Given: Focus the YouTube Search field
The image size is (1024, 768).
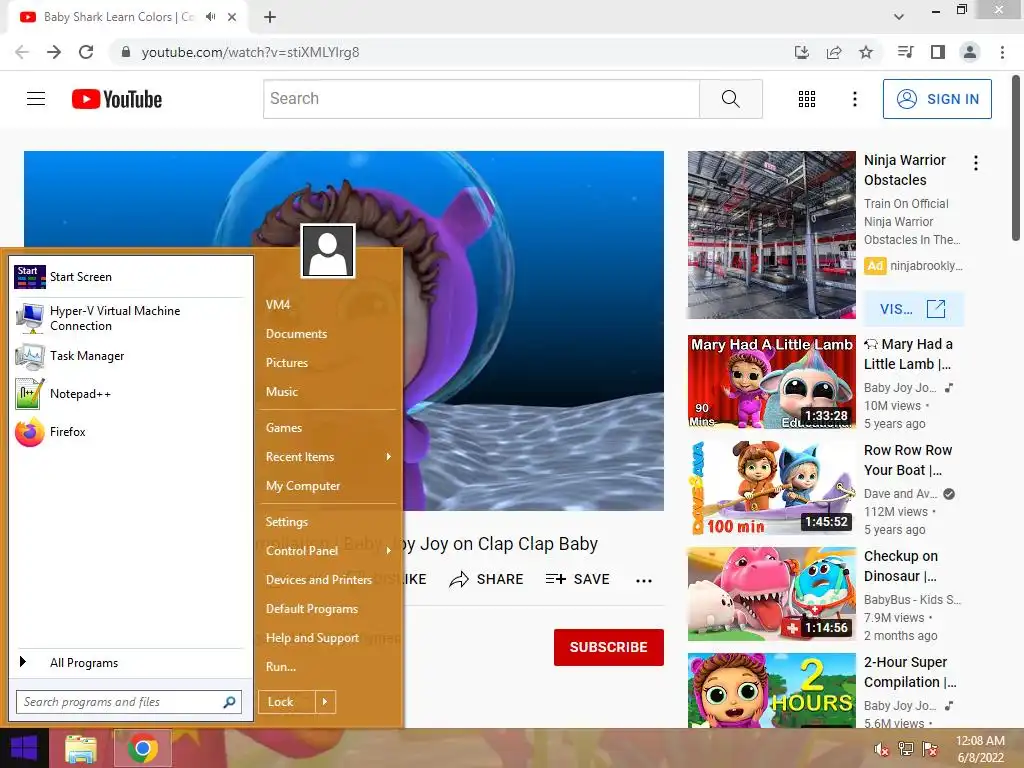Looking at the screenshot, I should (481, 99).
